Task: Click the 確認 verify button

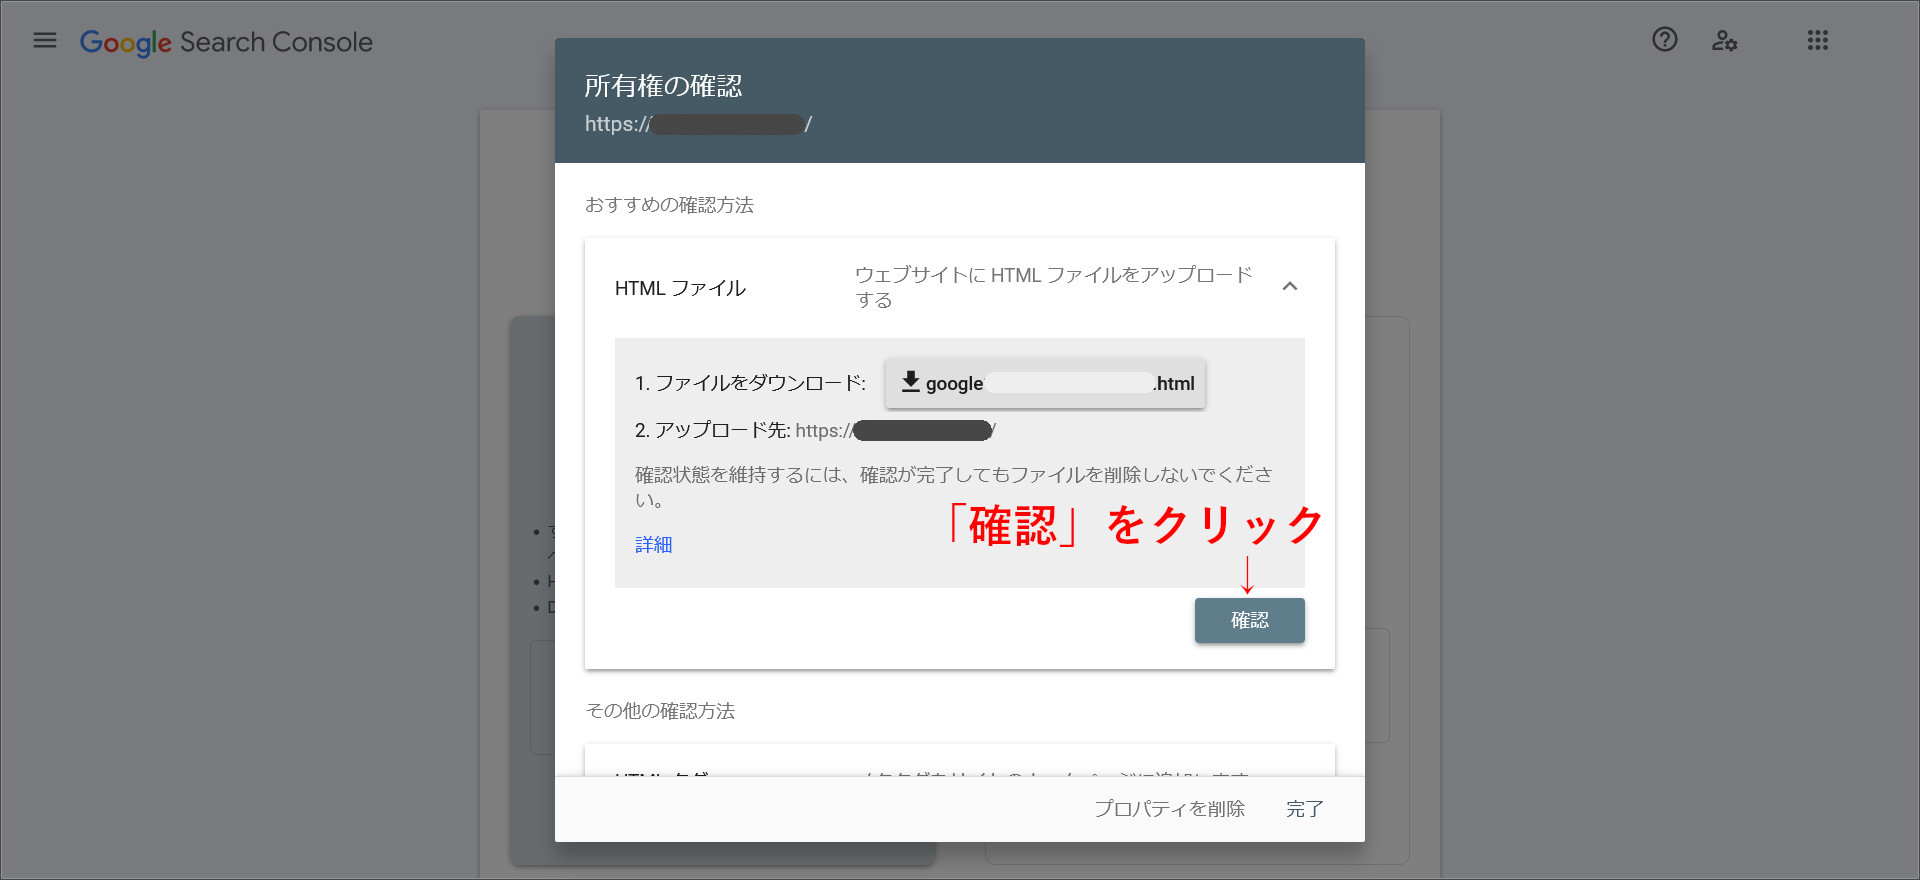Action: pyautogui.click(x=1250, y=620)
